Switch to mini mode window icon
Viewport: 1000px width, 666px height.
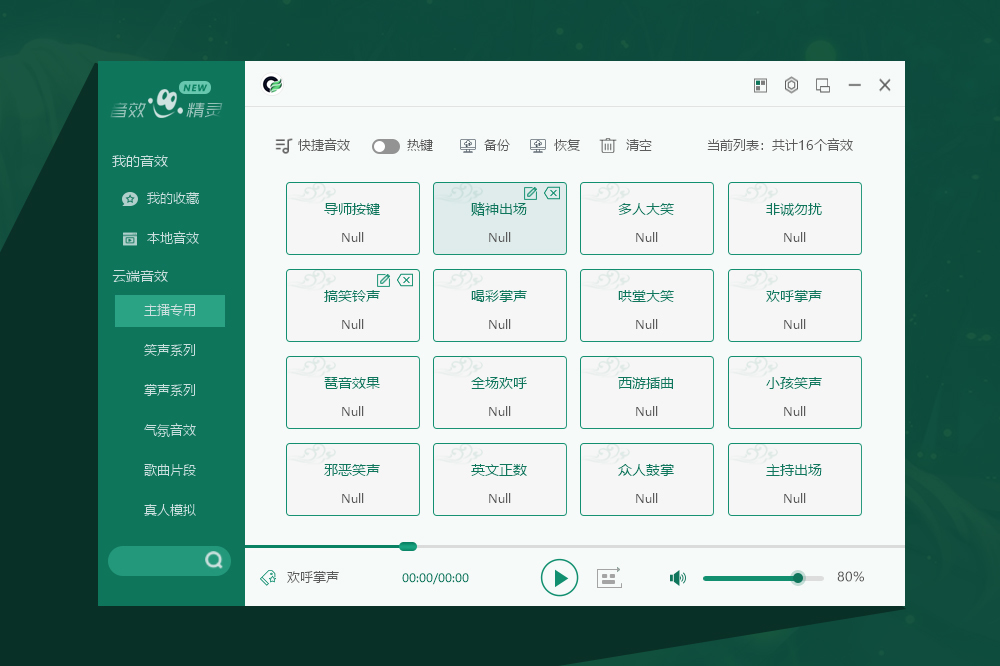point(823,85)
